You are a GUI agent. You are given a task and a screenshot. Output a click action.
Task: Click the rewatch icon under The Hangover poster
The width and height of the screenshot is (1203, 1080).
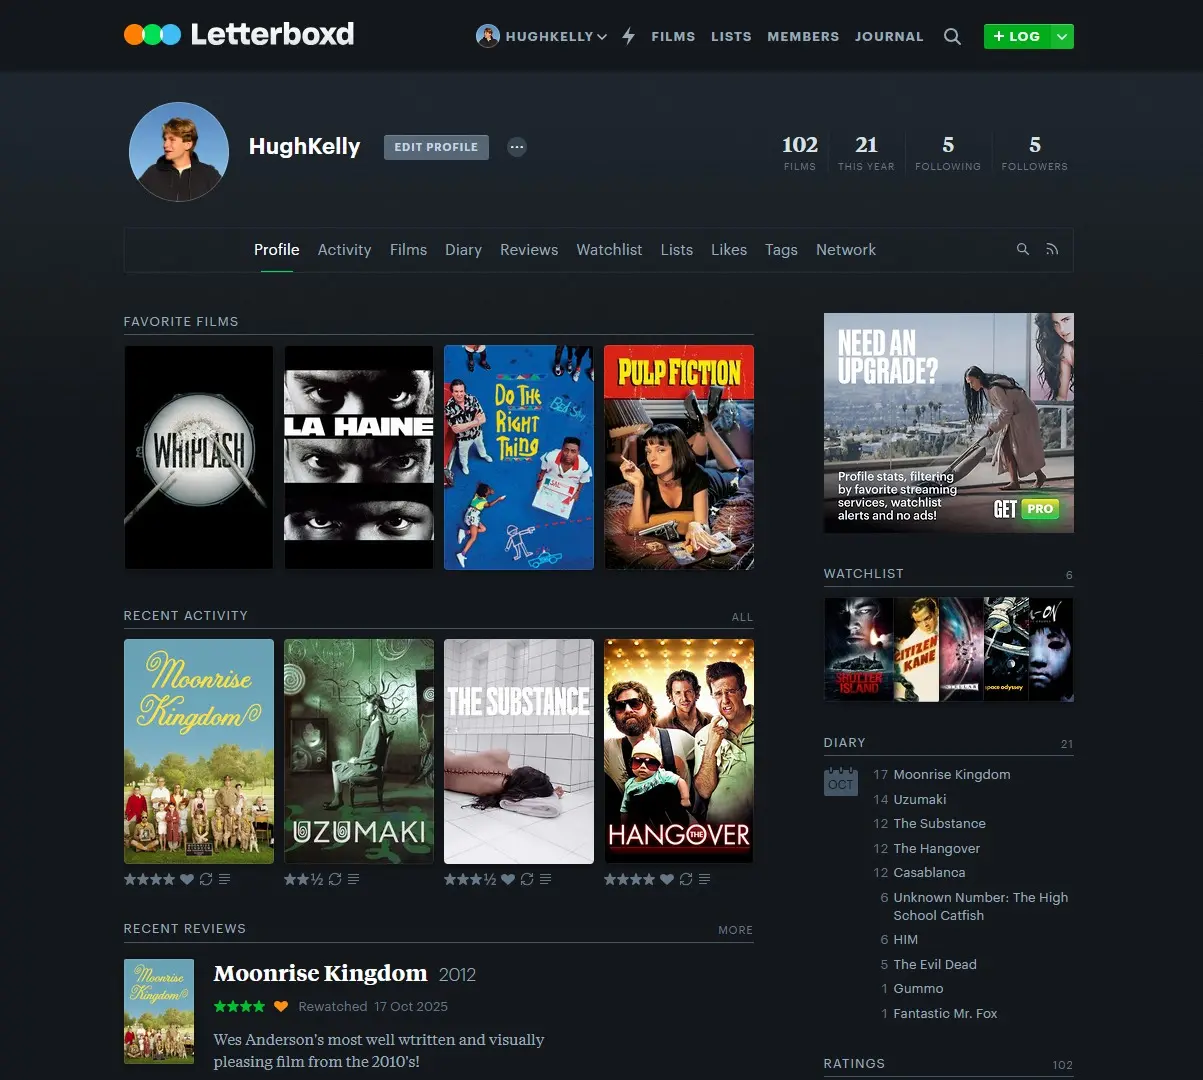point(686,879)
